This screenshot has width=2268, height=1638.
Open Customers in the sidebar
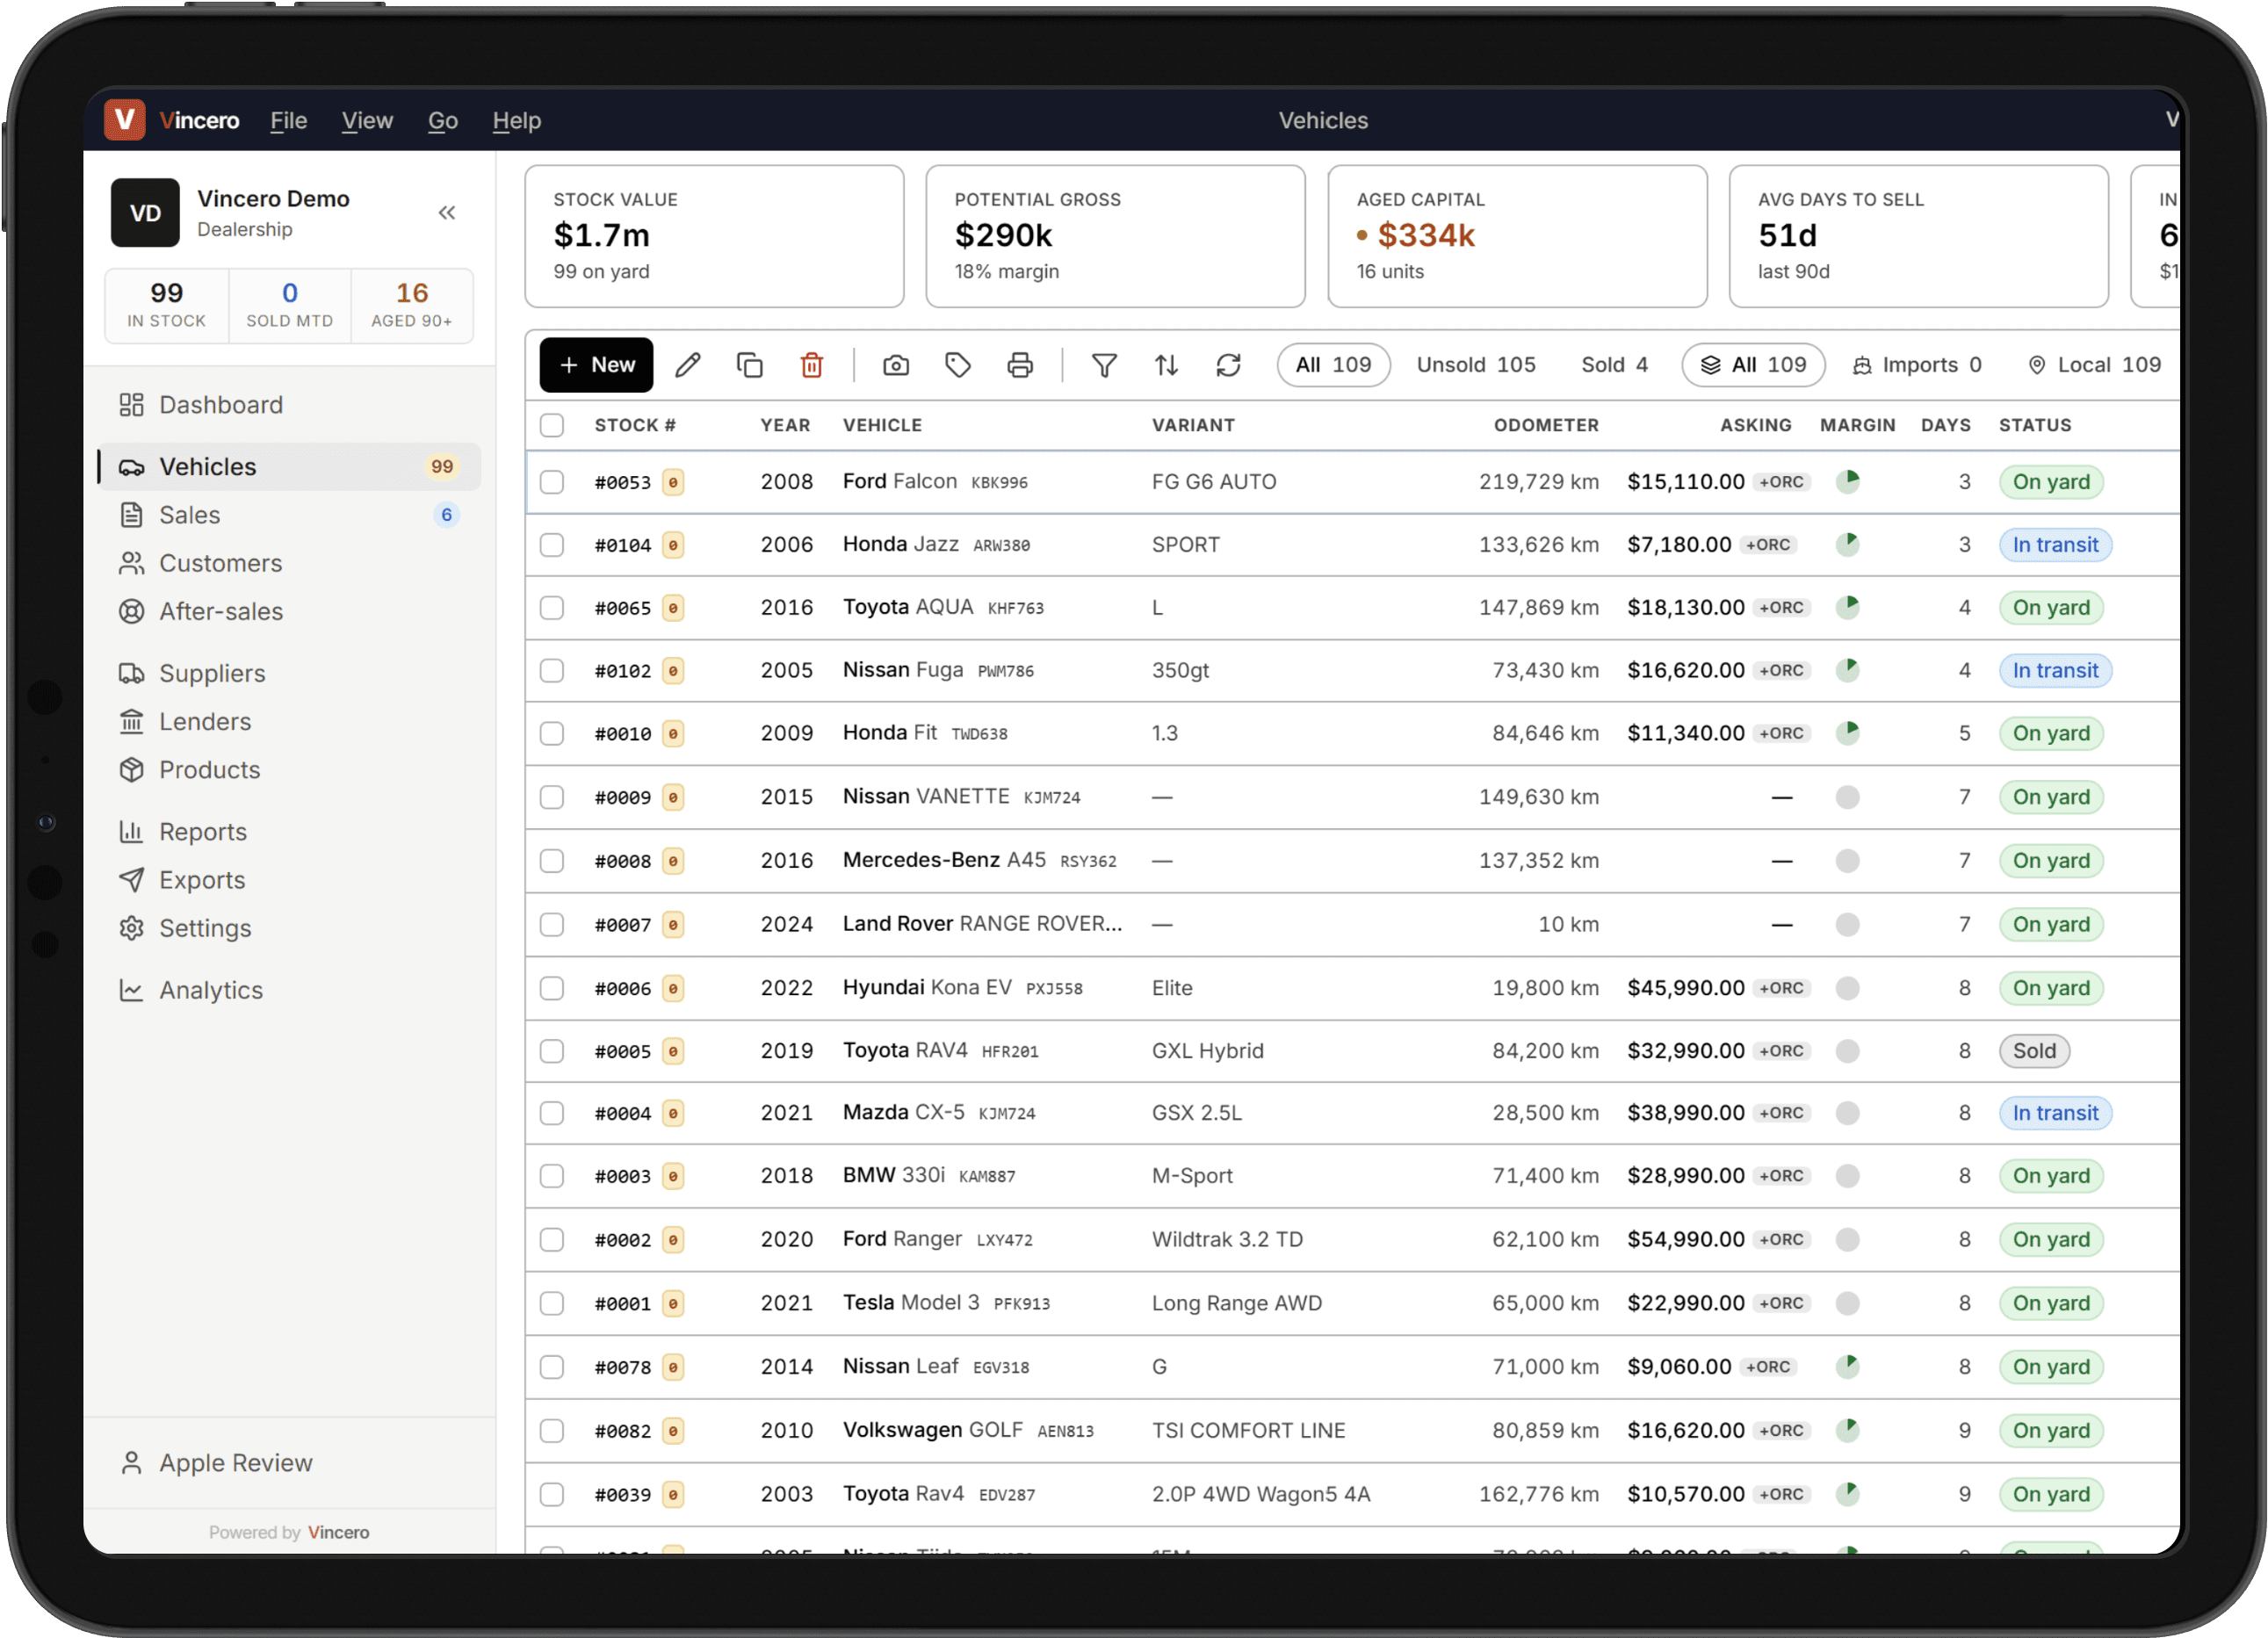[289, 563]
